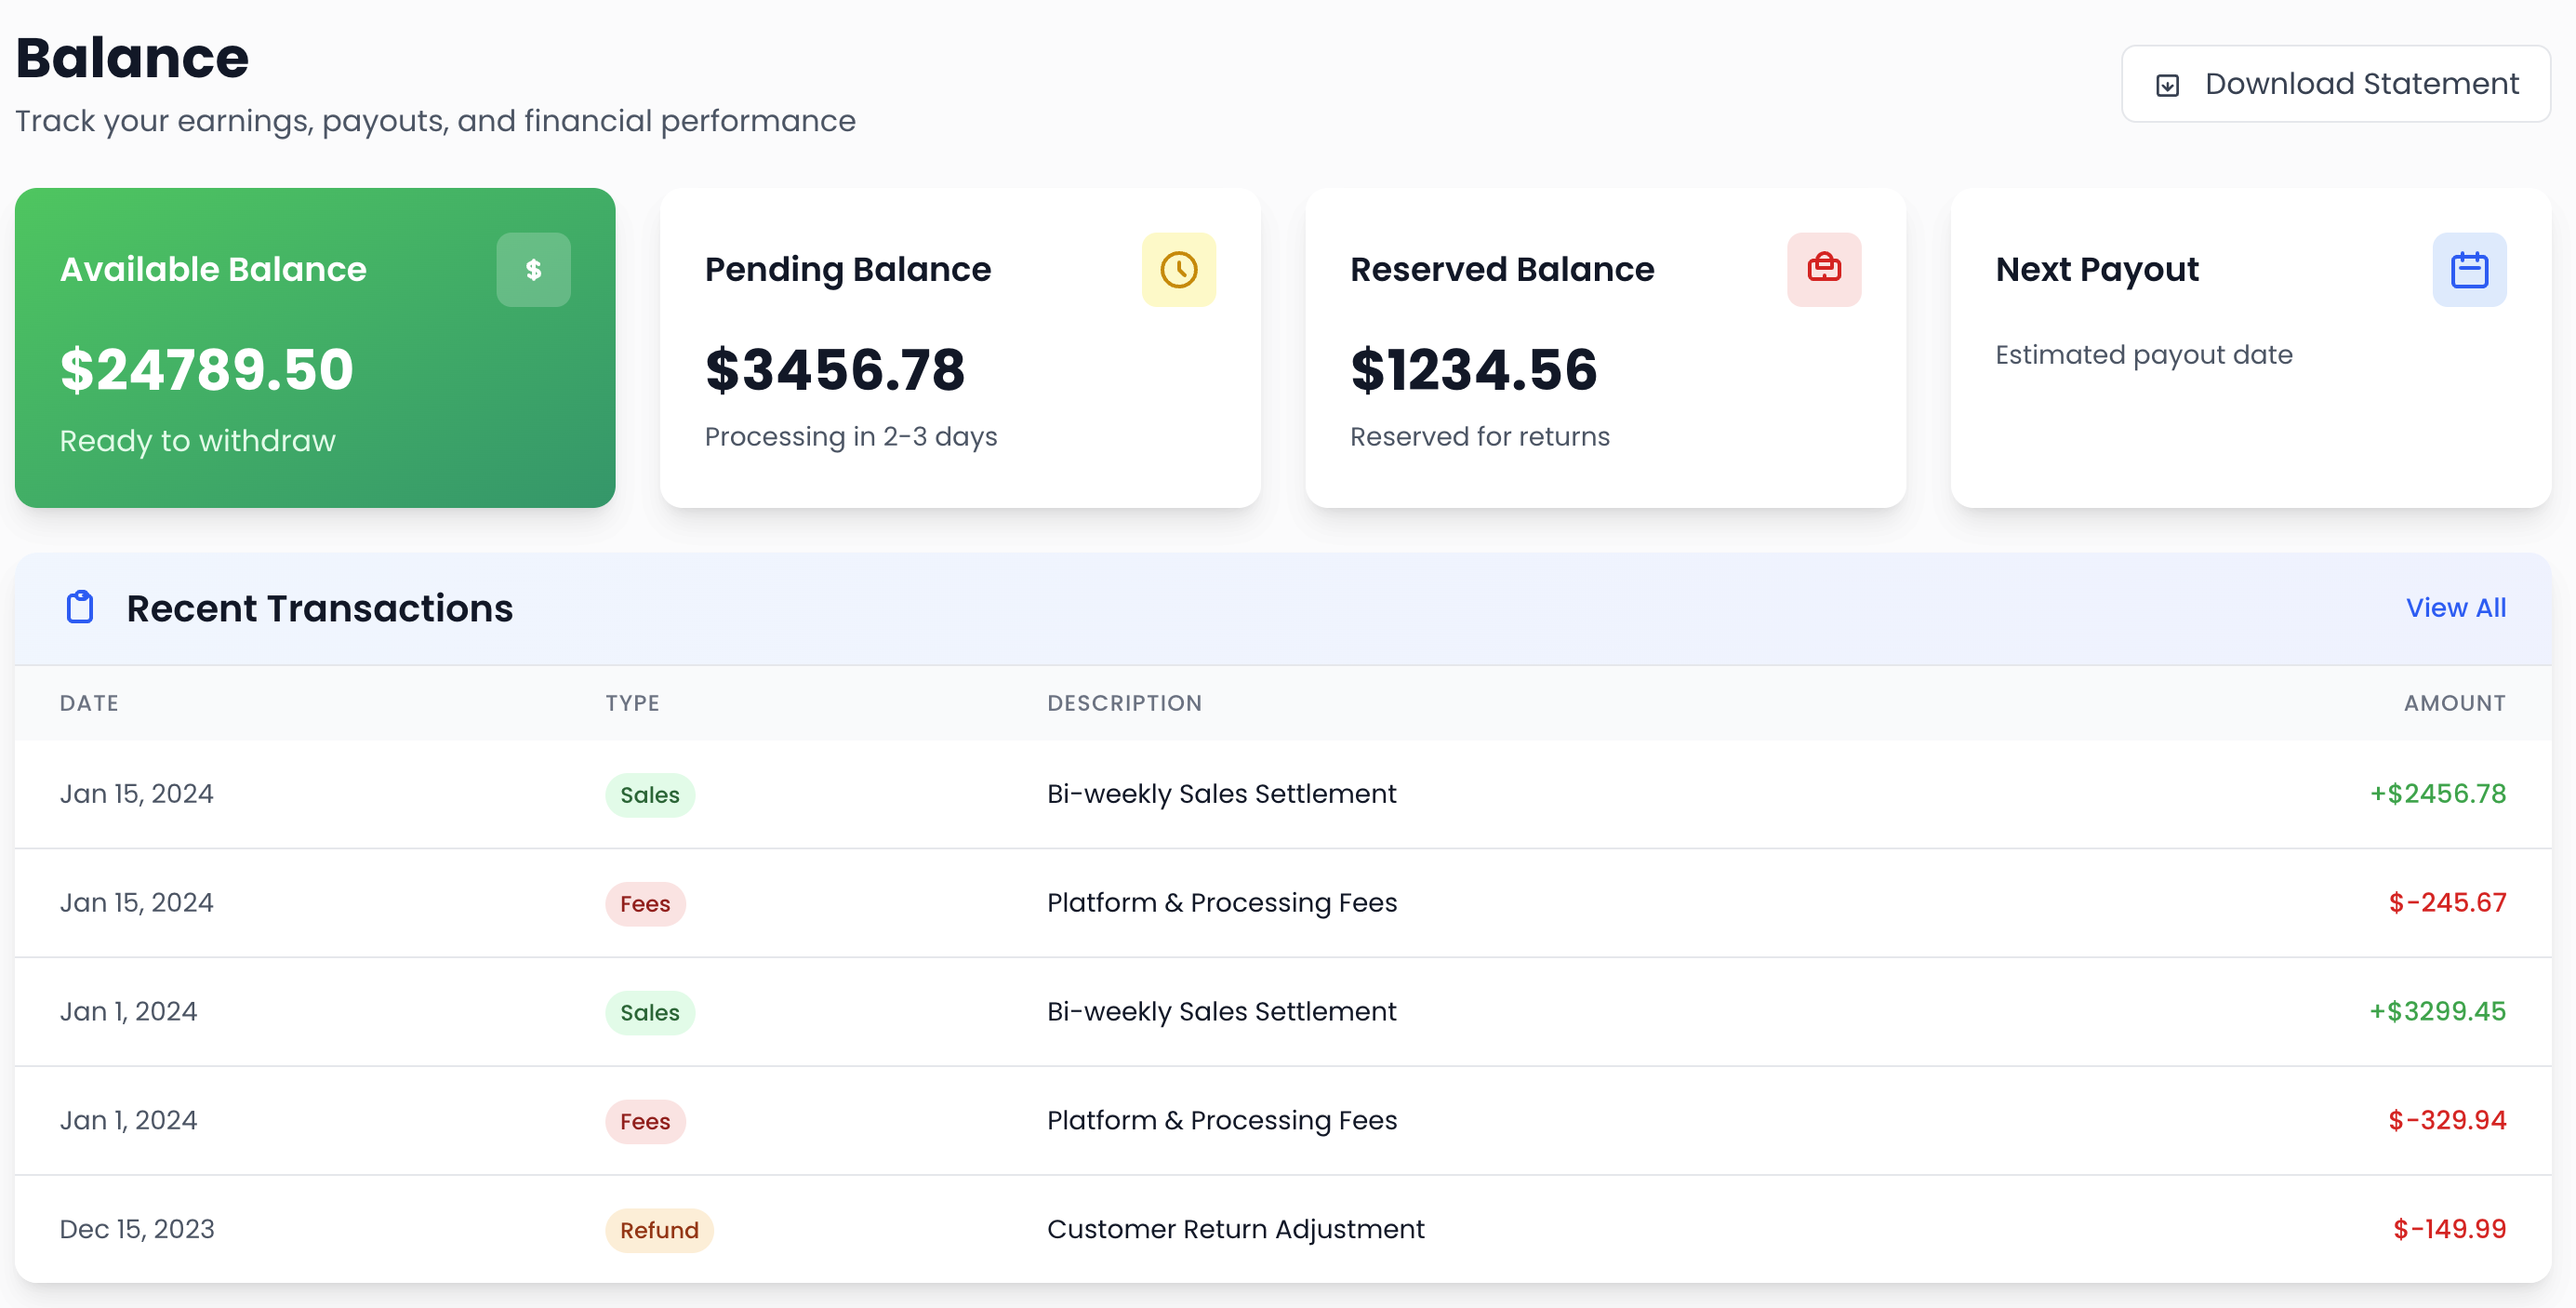Click the DATE column header

pos(89,703)
